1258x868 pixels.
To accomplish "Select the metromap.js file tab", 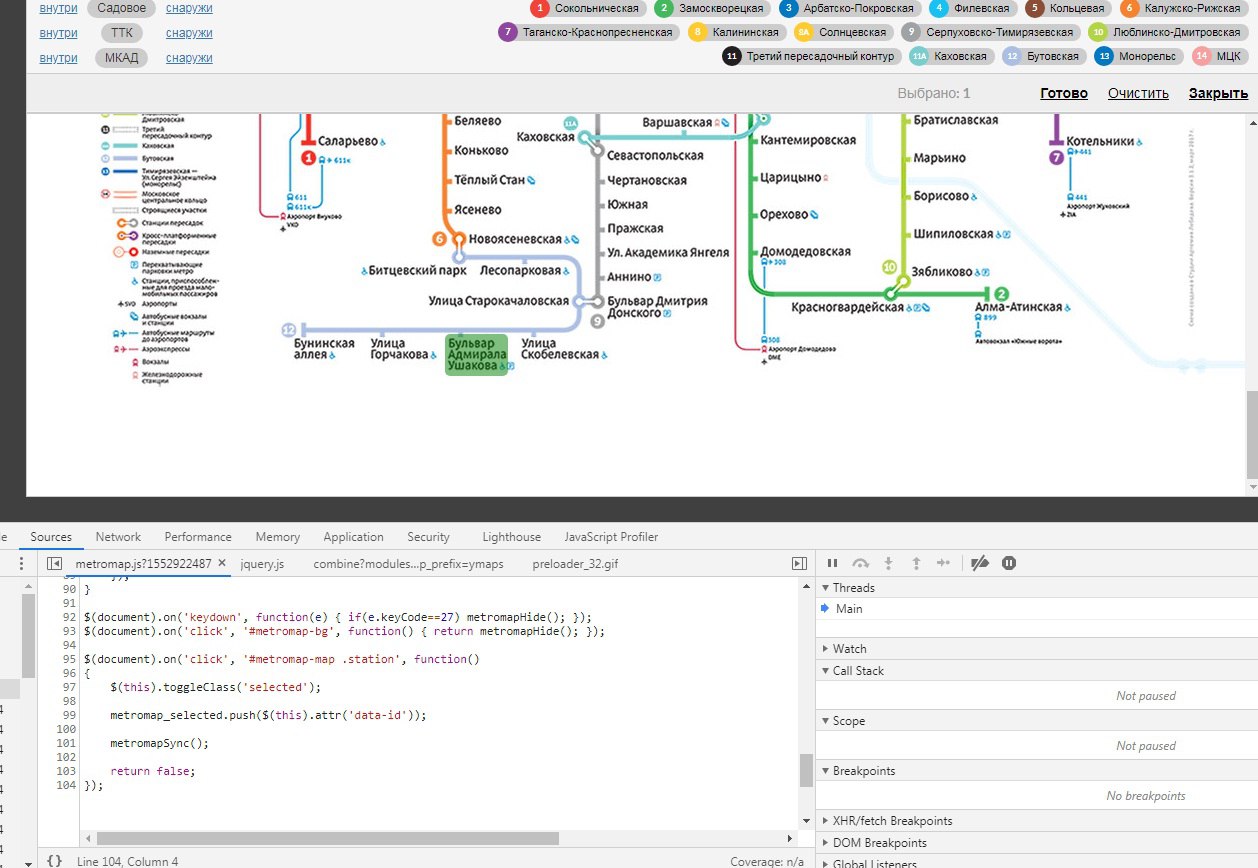I will point(143,564).
